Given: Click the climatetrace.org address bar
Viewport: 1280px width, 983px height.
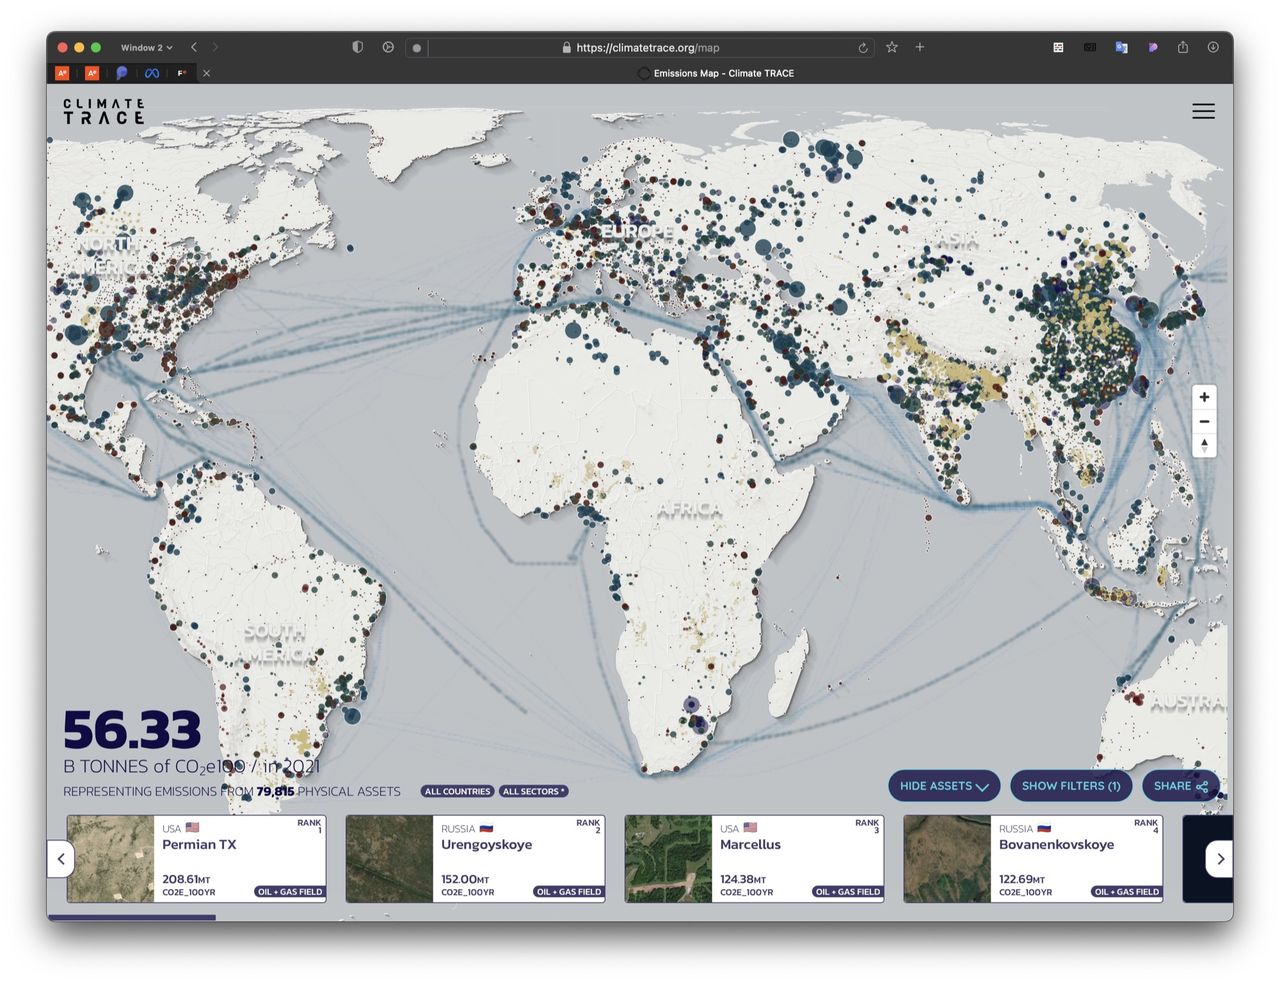Looking at the screenshot, I should (647, 47).
